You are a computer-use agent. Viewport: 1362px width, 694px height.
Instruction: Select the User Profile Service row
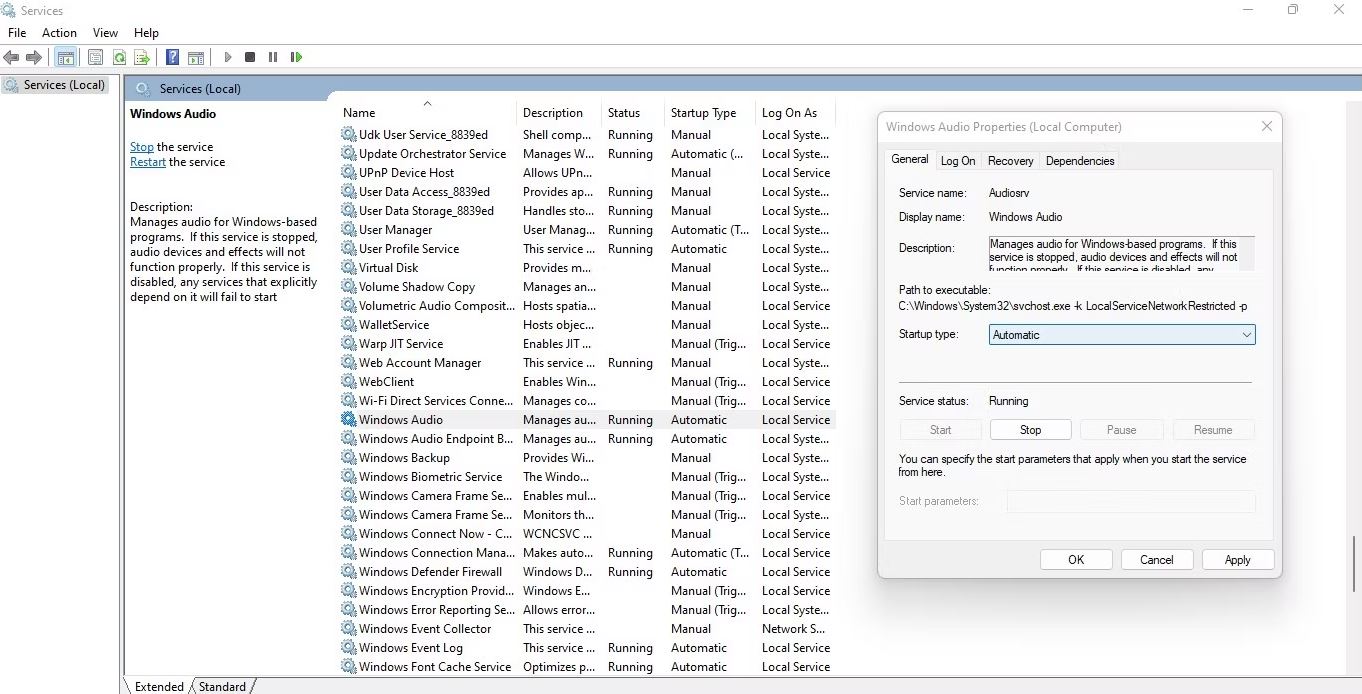[x=587, y=249]
